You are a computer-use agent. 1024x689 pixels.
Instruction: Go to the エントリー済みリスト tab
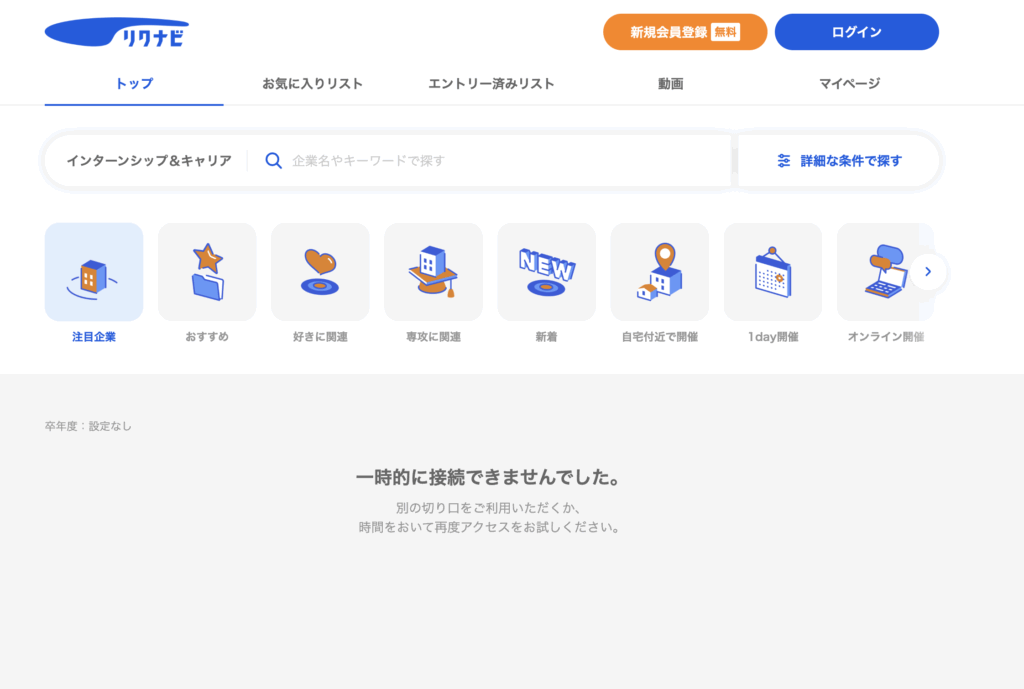(x=491, y=84)
